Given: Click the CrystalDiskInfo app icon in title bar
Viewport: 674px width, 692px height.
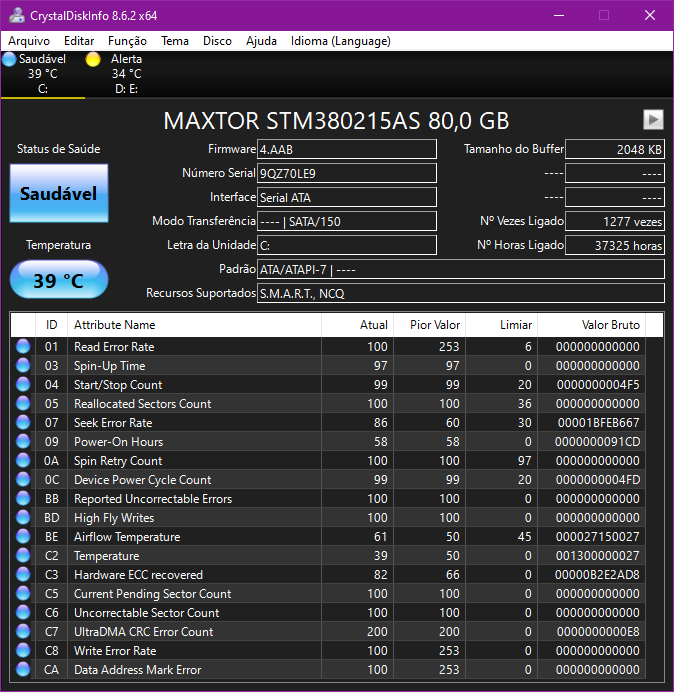Looking at the screenshot, I should point(17,15).
